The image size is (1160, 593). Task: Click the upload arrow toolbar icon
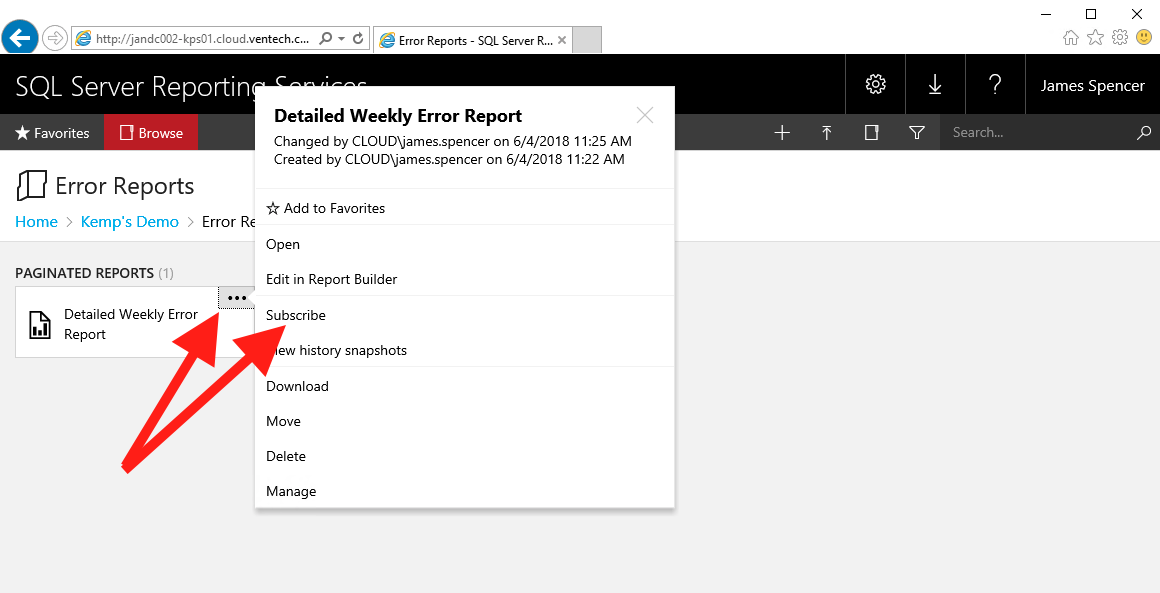[827, 133]
